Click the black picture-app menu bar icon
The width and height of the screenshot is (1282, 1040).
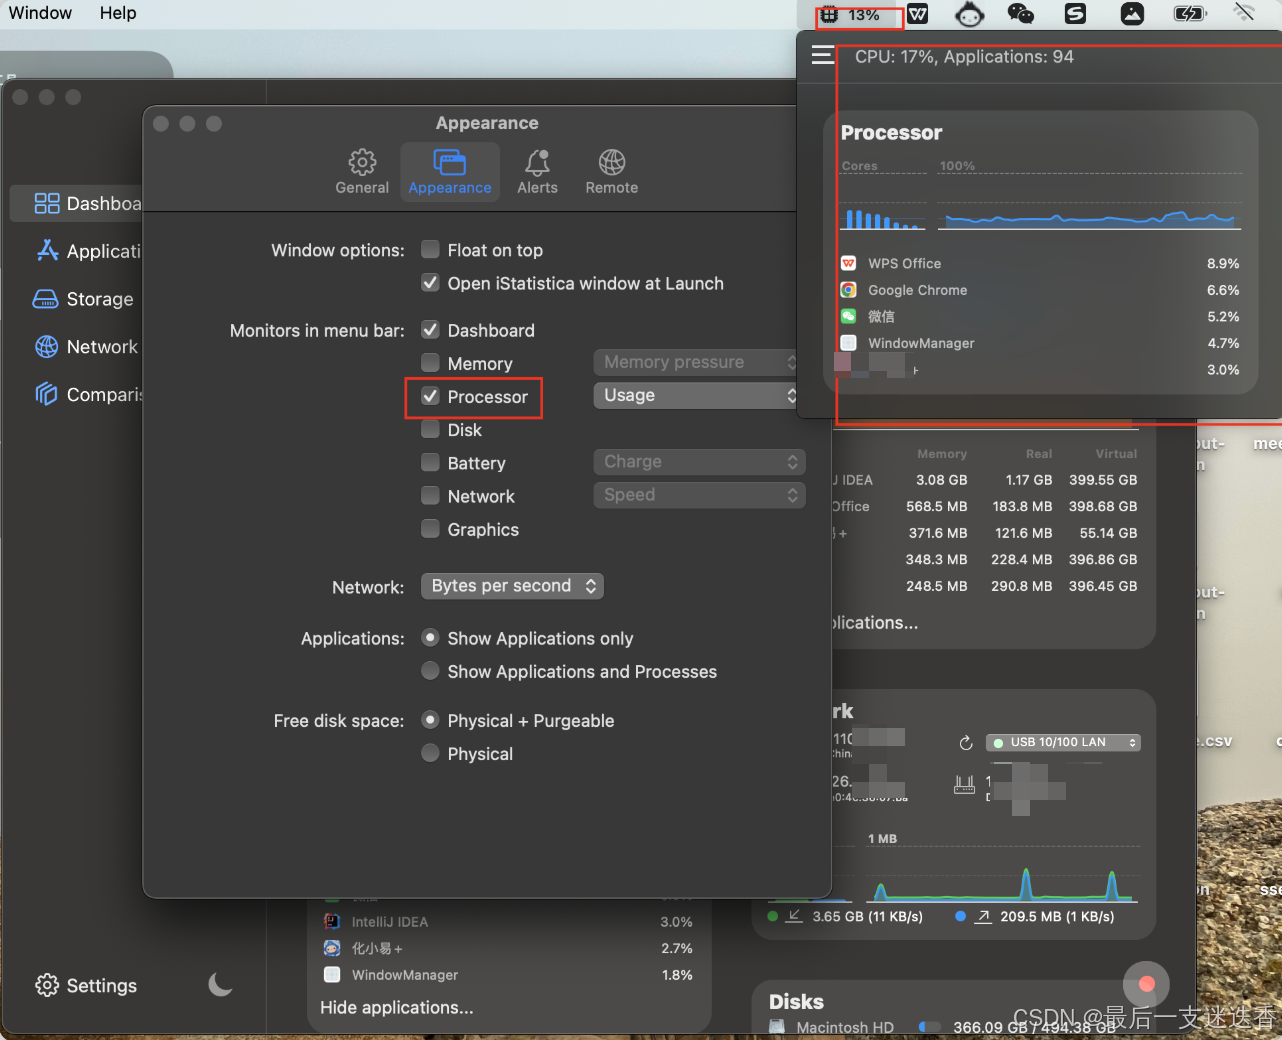pos(1131,14)
